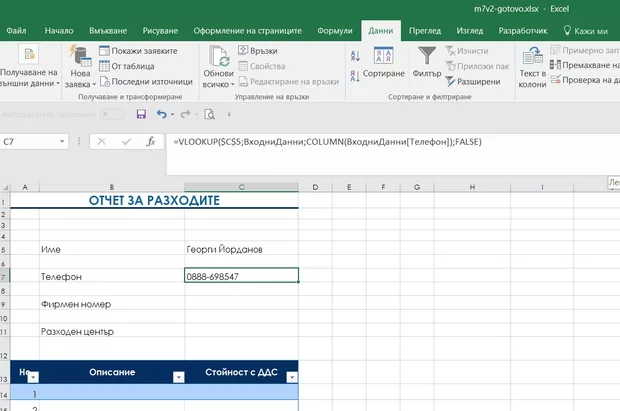Click the Разширени advanced filter button
The height and width of the screenshot is (411, 620).
473,81
